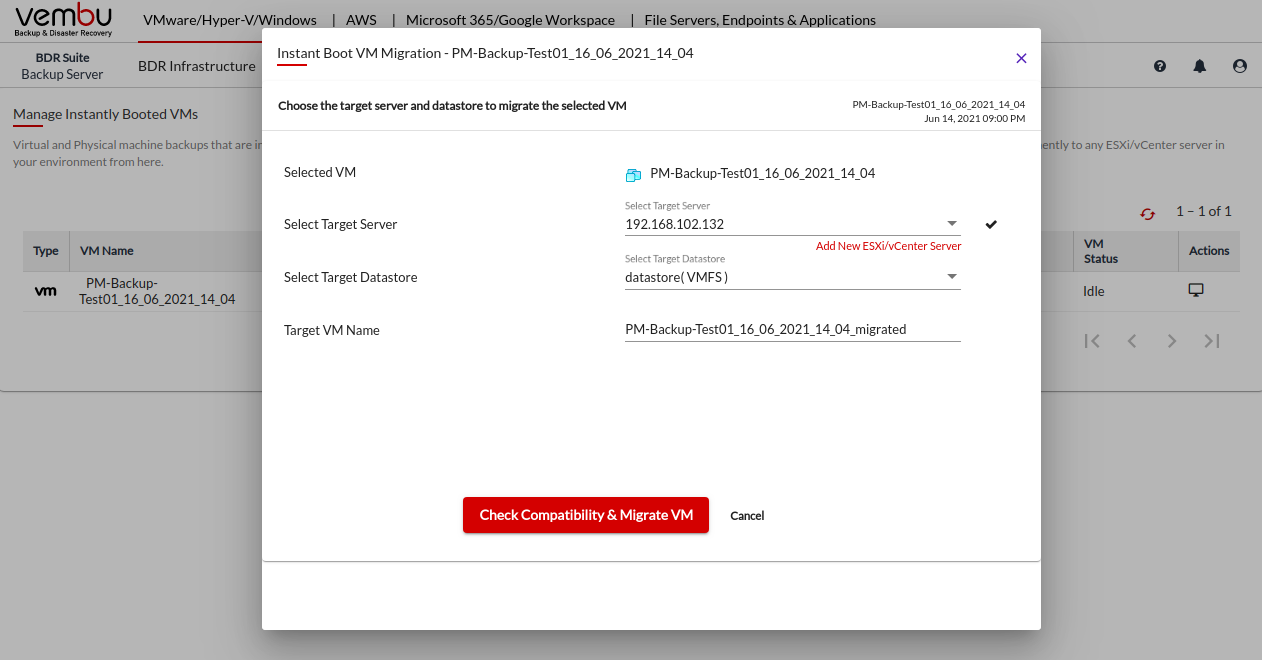Open the notifications bell icon
The image size is (1262, 660).
(1200, 66)
